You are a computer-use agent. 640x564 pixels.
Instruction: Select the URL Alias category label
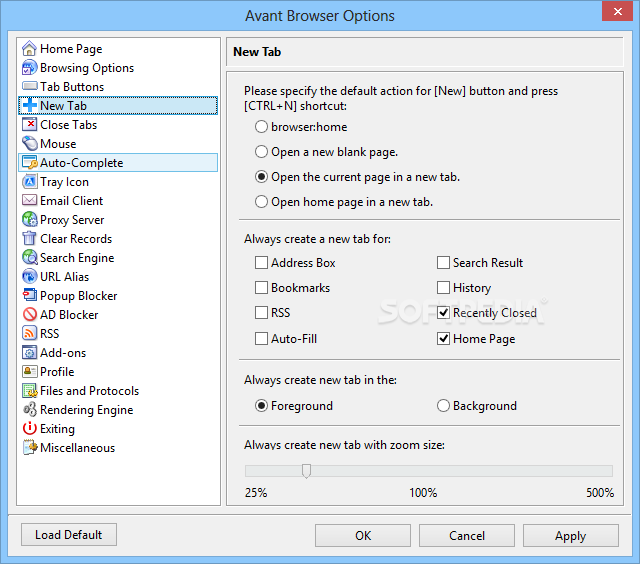click(64, 277)
